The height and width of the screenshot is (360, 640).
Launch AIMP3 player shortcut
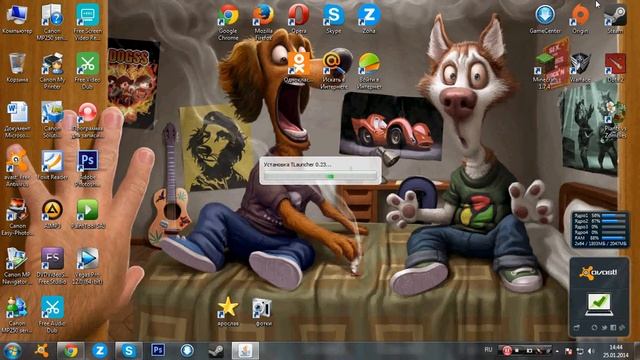(x=52, y=214)
